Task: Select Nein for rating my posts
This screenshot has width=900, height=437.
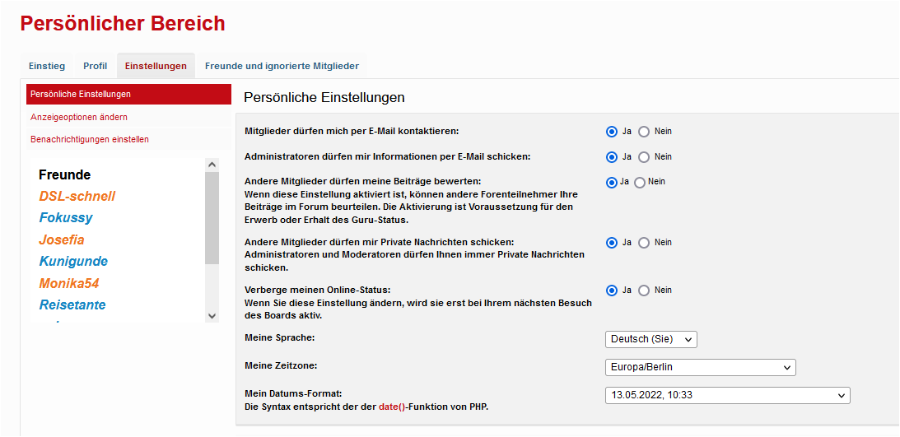Action: pos(639,182)
